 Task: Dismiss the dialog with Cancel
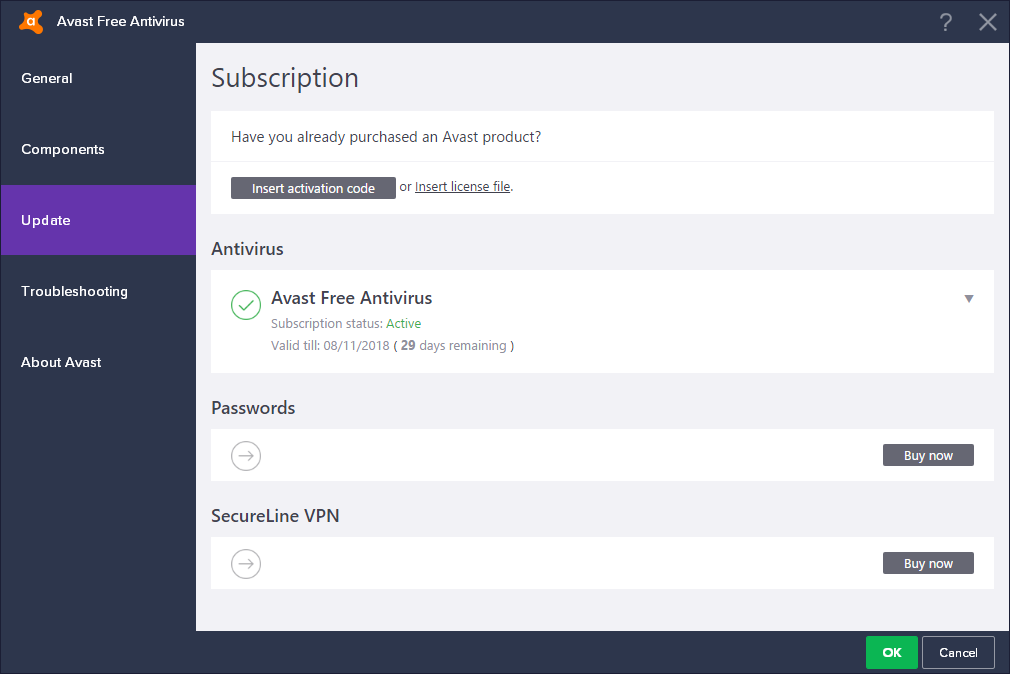coord(958,653)
